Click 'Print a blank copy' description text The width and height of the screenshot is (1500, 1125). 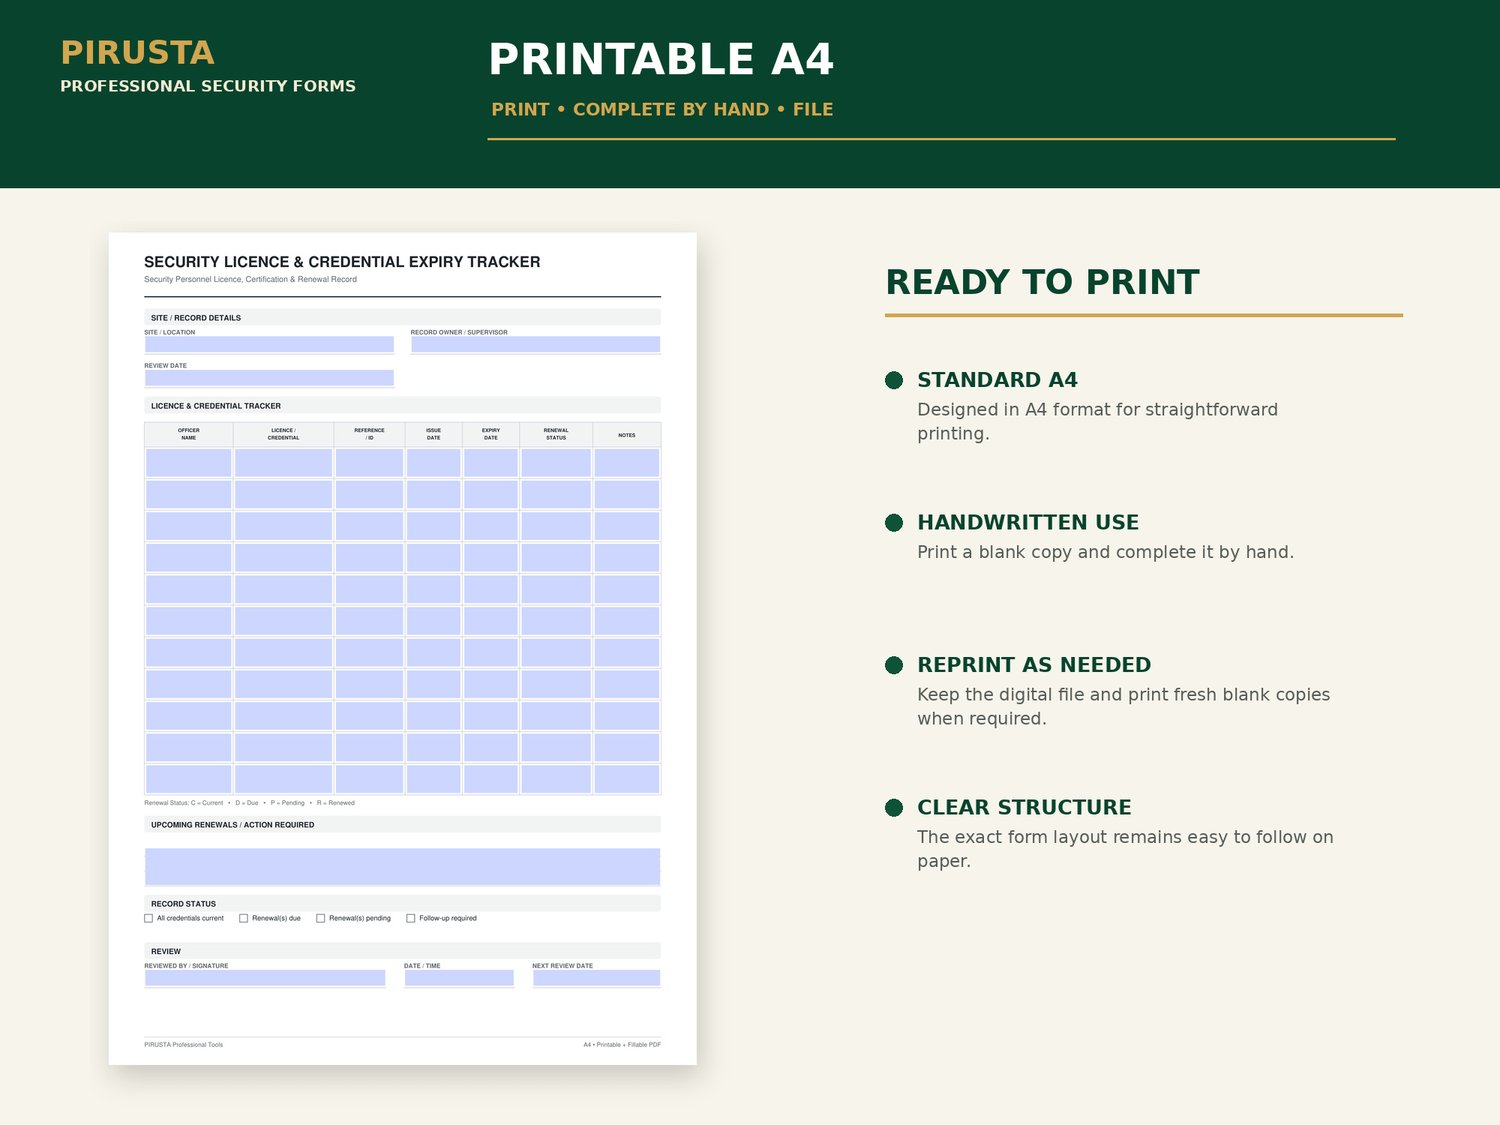(x=1105, y=552)
